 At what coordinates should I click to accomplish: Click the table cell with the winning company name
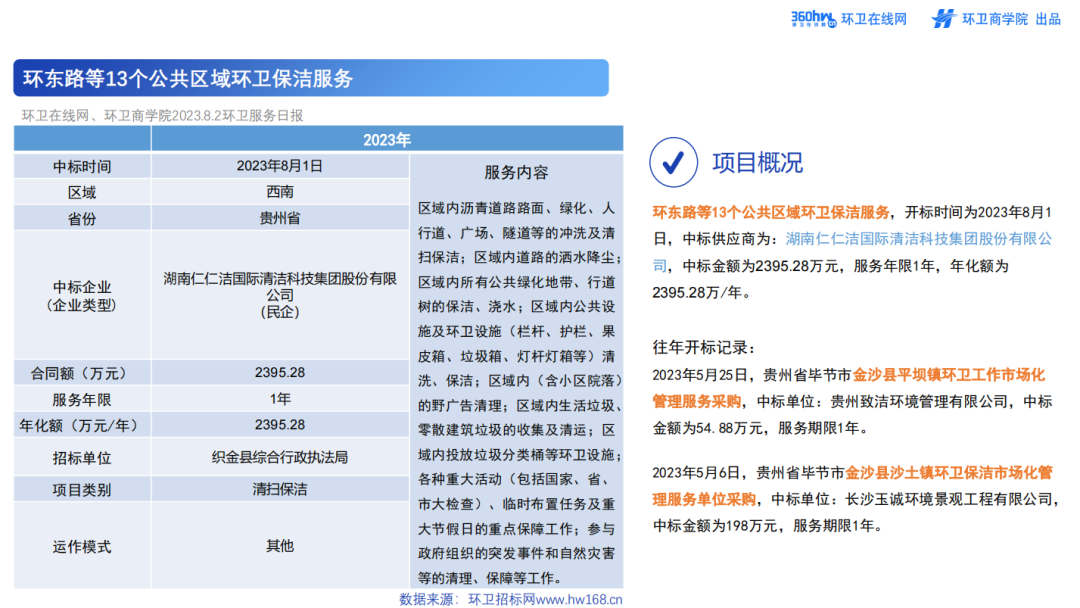pos(280,295)
